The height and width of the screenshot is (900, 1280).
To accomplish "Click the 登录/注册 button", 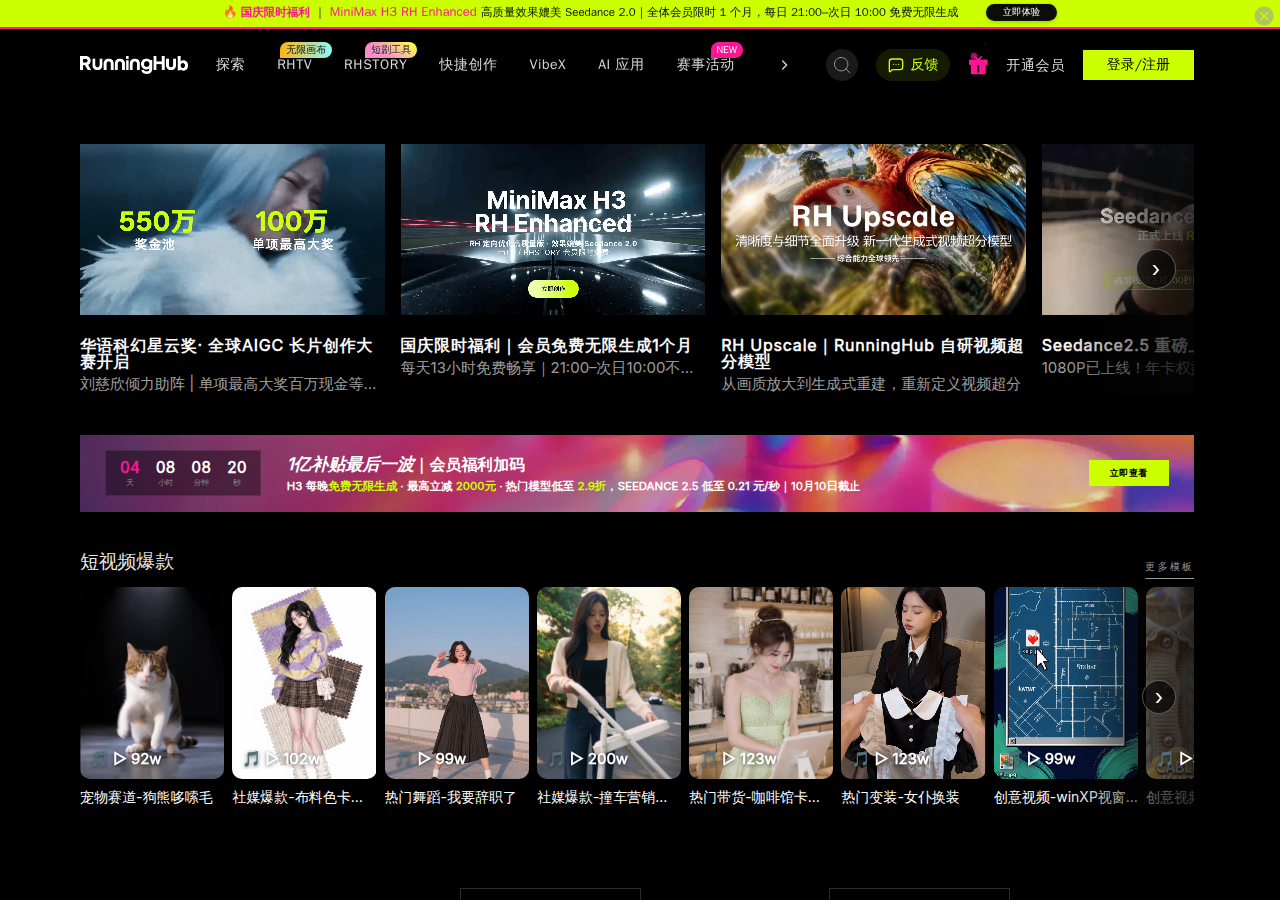I will pos(1138,65).
